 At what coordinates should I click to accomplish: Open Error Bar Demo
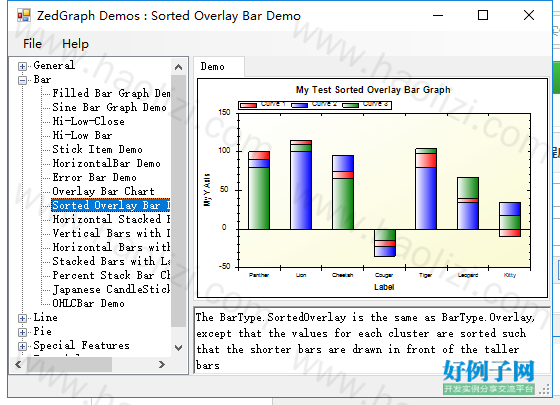(x=94, y=177)
